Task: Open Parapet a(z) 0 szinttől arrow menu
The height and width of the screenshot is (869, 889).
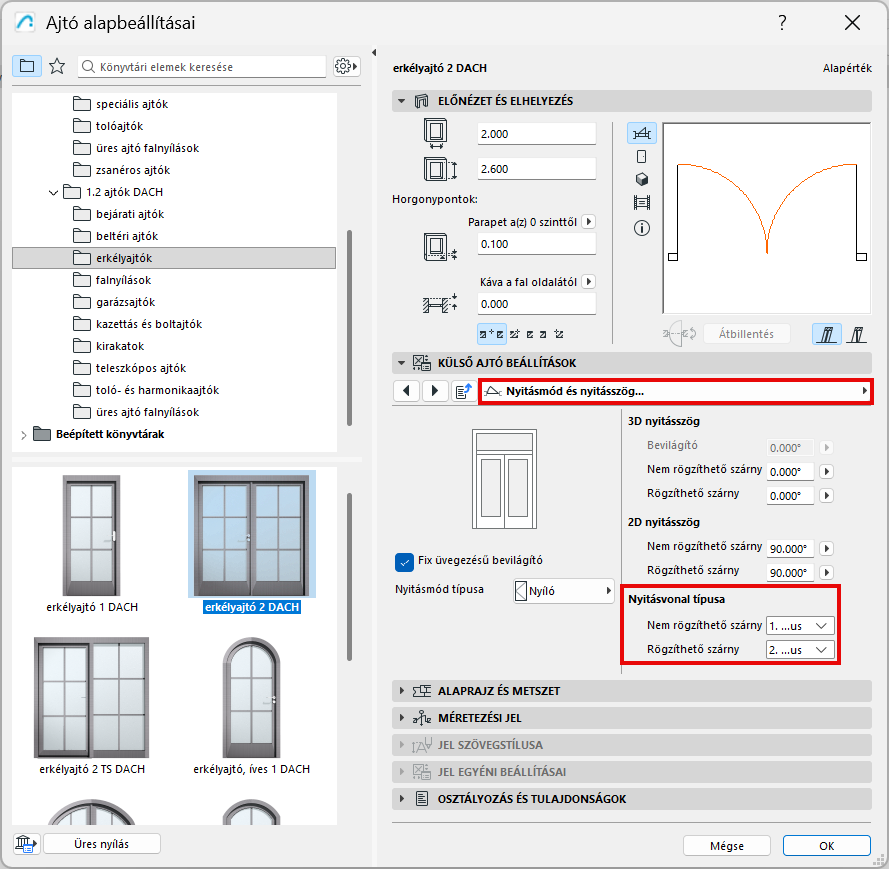Action: pos(589,222)
